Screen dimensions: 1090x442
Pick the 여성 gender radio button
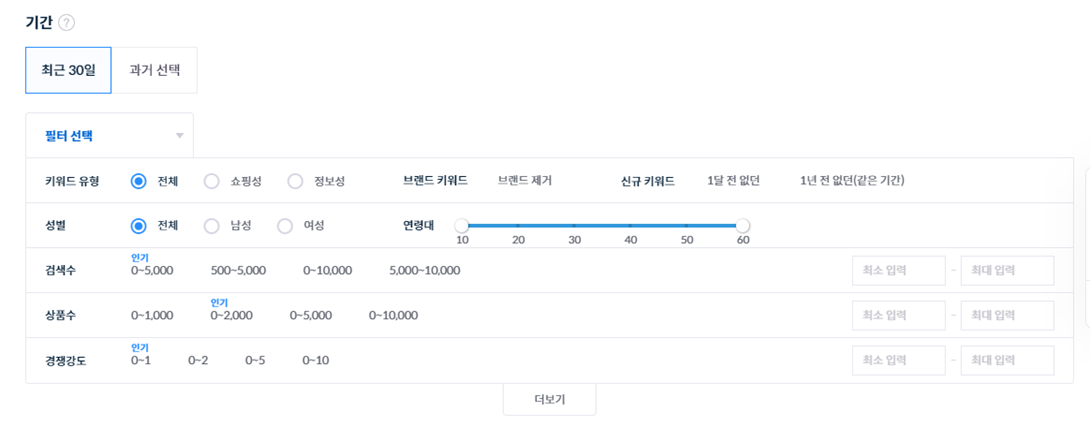click(285, 226)
